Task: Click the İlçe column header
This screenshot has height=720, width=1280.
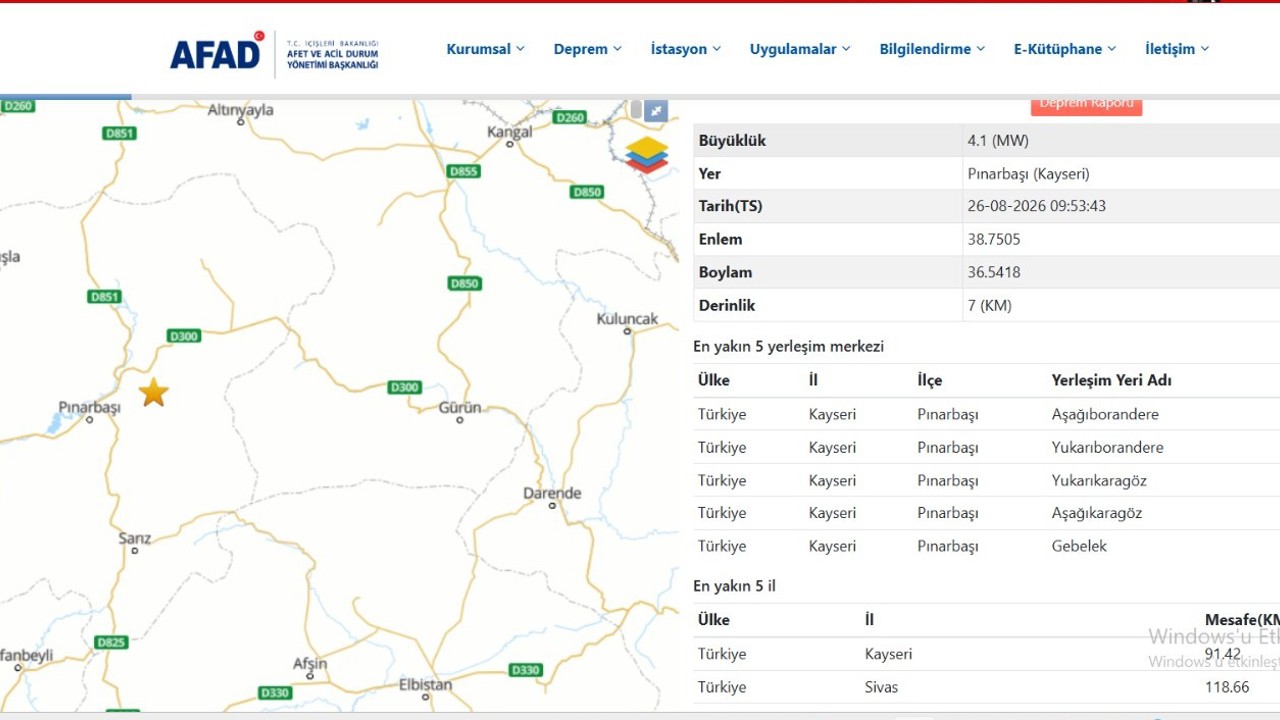Action: (929, 380)
